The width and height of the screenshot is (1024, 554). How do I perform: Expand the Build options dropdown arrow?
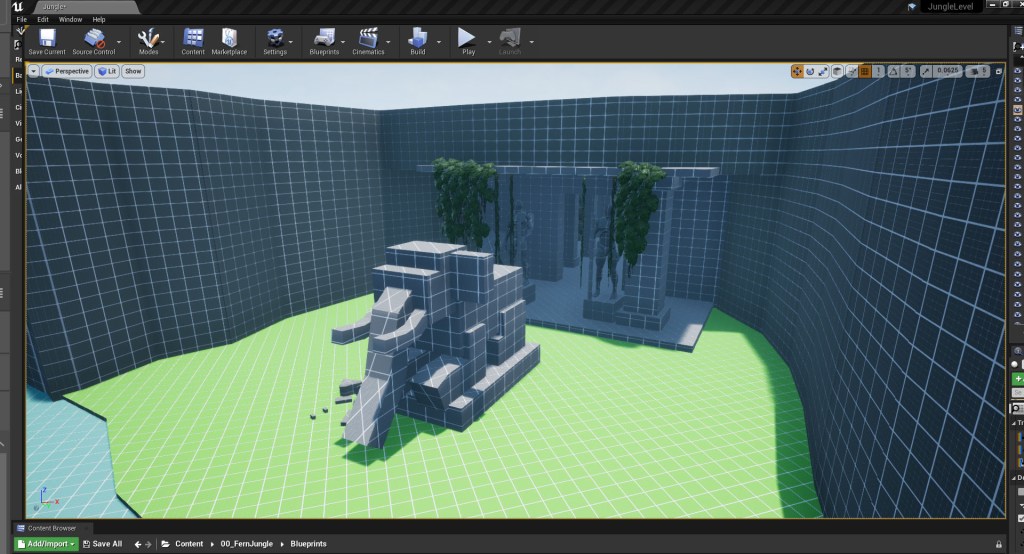[438, 42]
